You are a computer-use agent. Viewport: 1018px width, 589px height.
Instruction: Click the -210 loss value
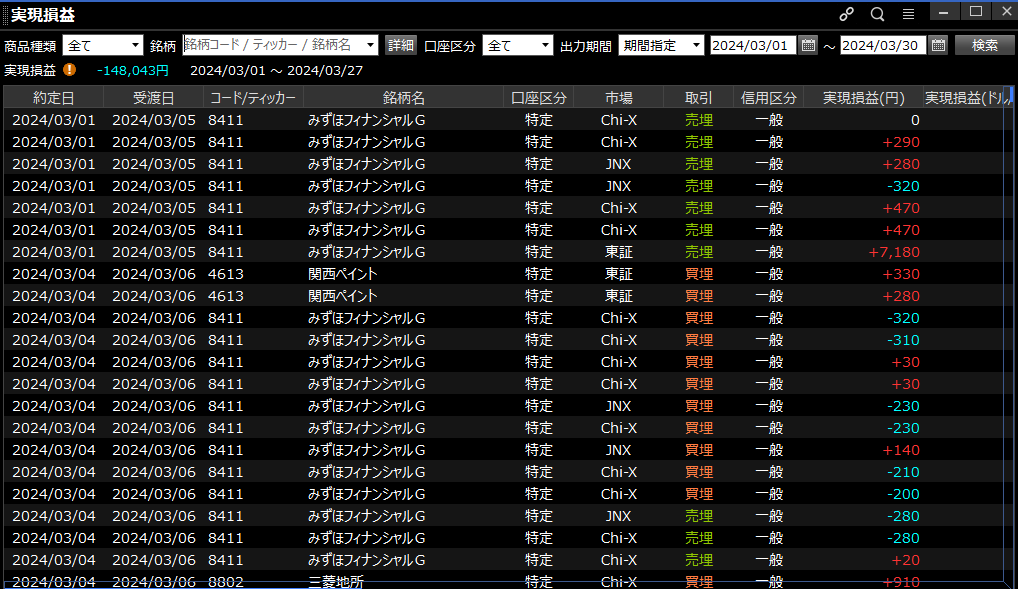coord(903,471)
